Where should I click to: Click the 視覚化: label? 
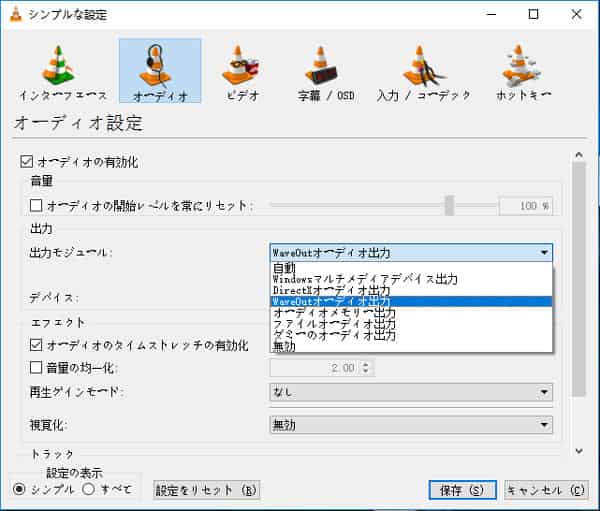point(49,425)
